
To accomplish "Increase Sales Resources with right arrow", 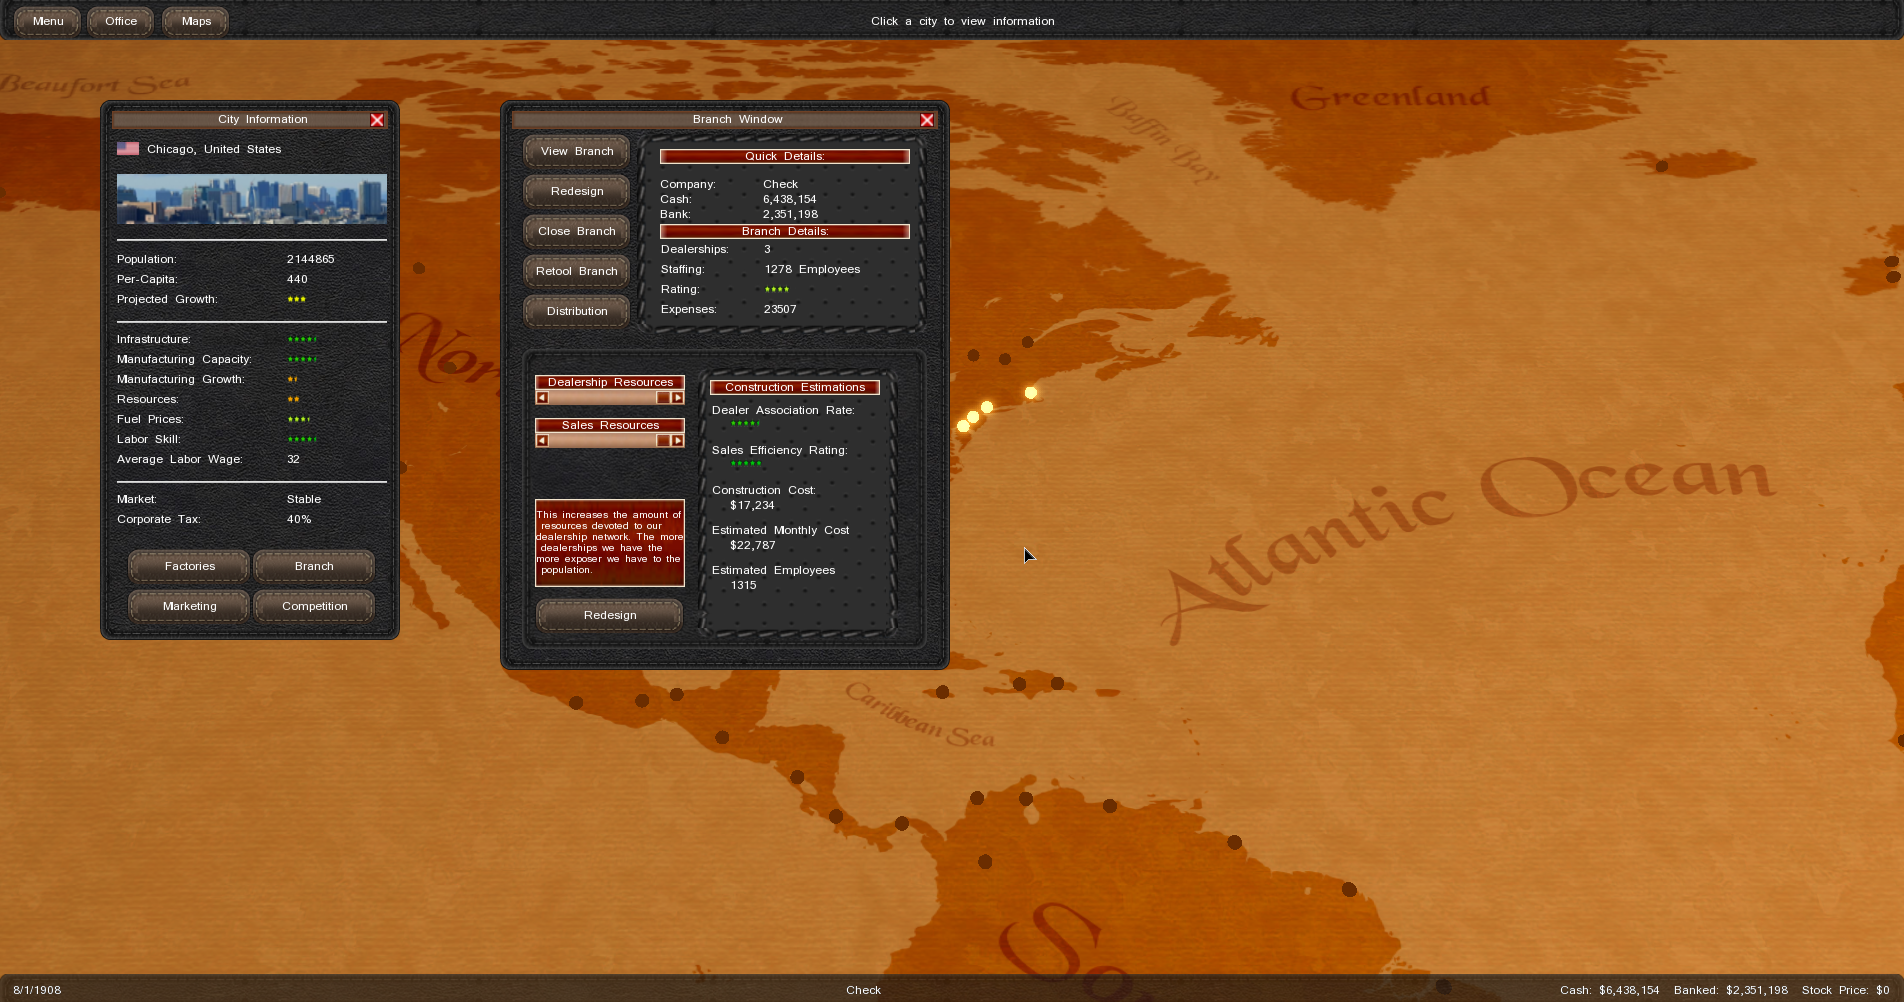I will pyautogui.click(x=678, y=441).
